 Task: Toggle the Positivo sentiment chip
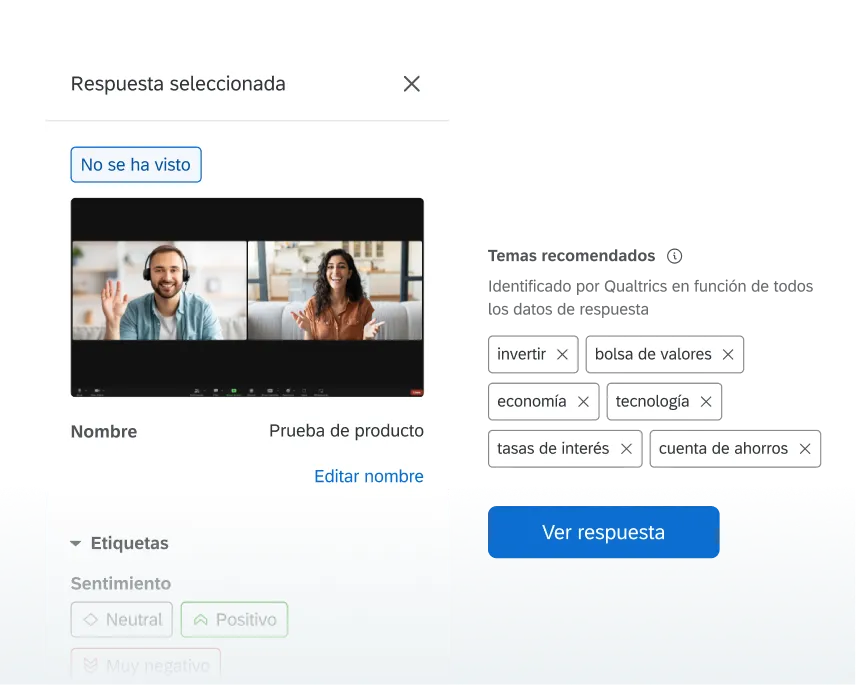coord(234,619)
